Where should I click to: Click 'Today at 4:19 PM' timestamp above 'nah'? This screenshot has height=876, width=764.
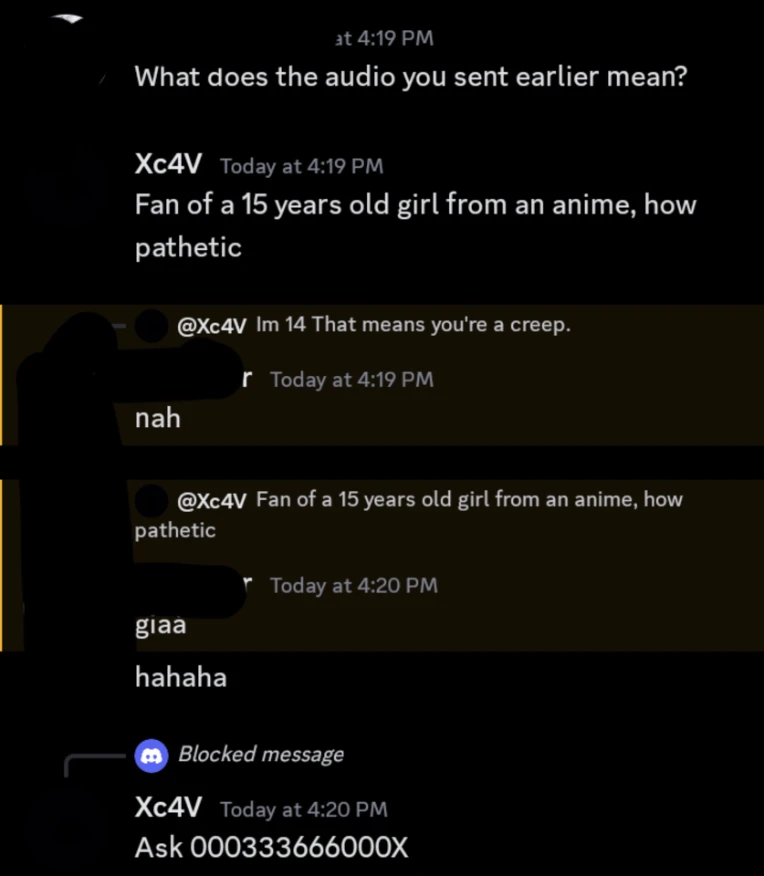tap(352, 380)
